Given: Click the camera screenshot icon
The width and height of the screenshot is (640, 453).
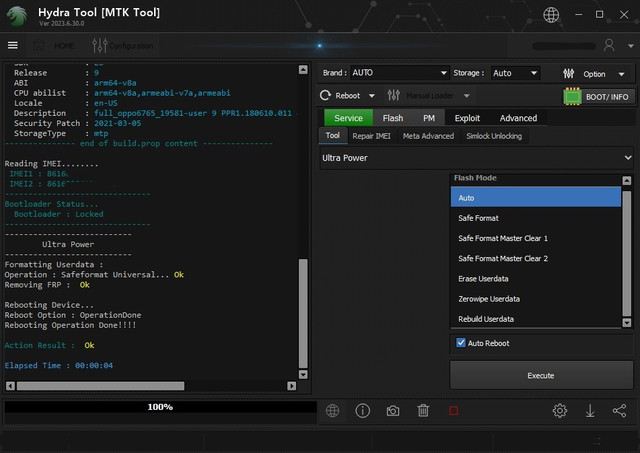Looking at the screenshot, I should [x=393, y=411].
